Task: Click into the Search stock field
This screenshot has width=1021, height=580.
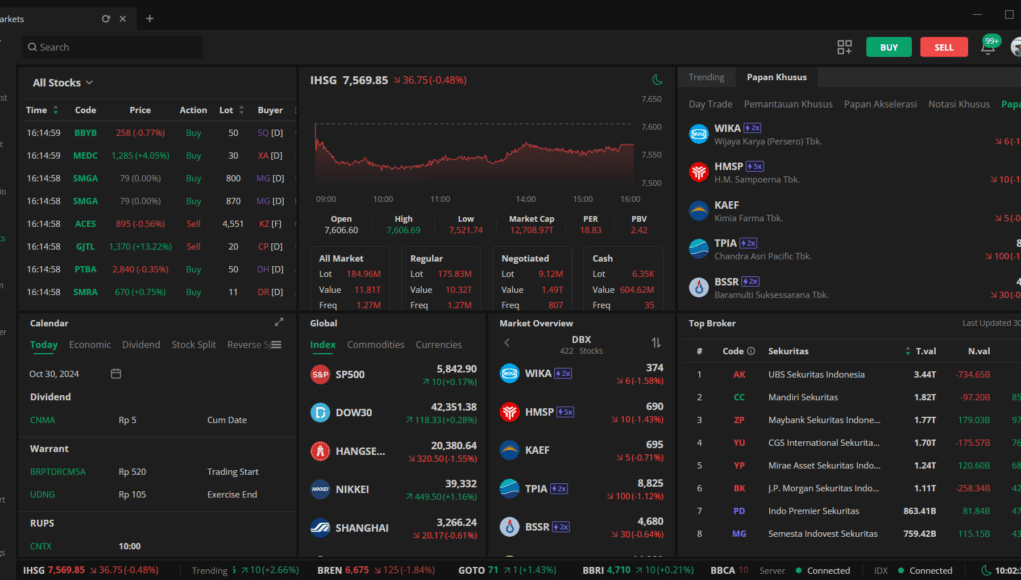Action: 112,47
